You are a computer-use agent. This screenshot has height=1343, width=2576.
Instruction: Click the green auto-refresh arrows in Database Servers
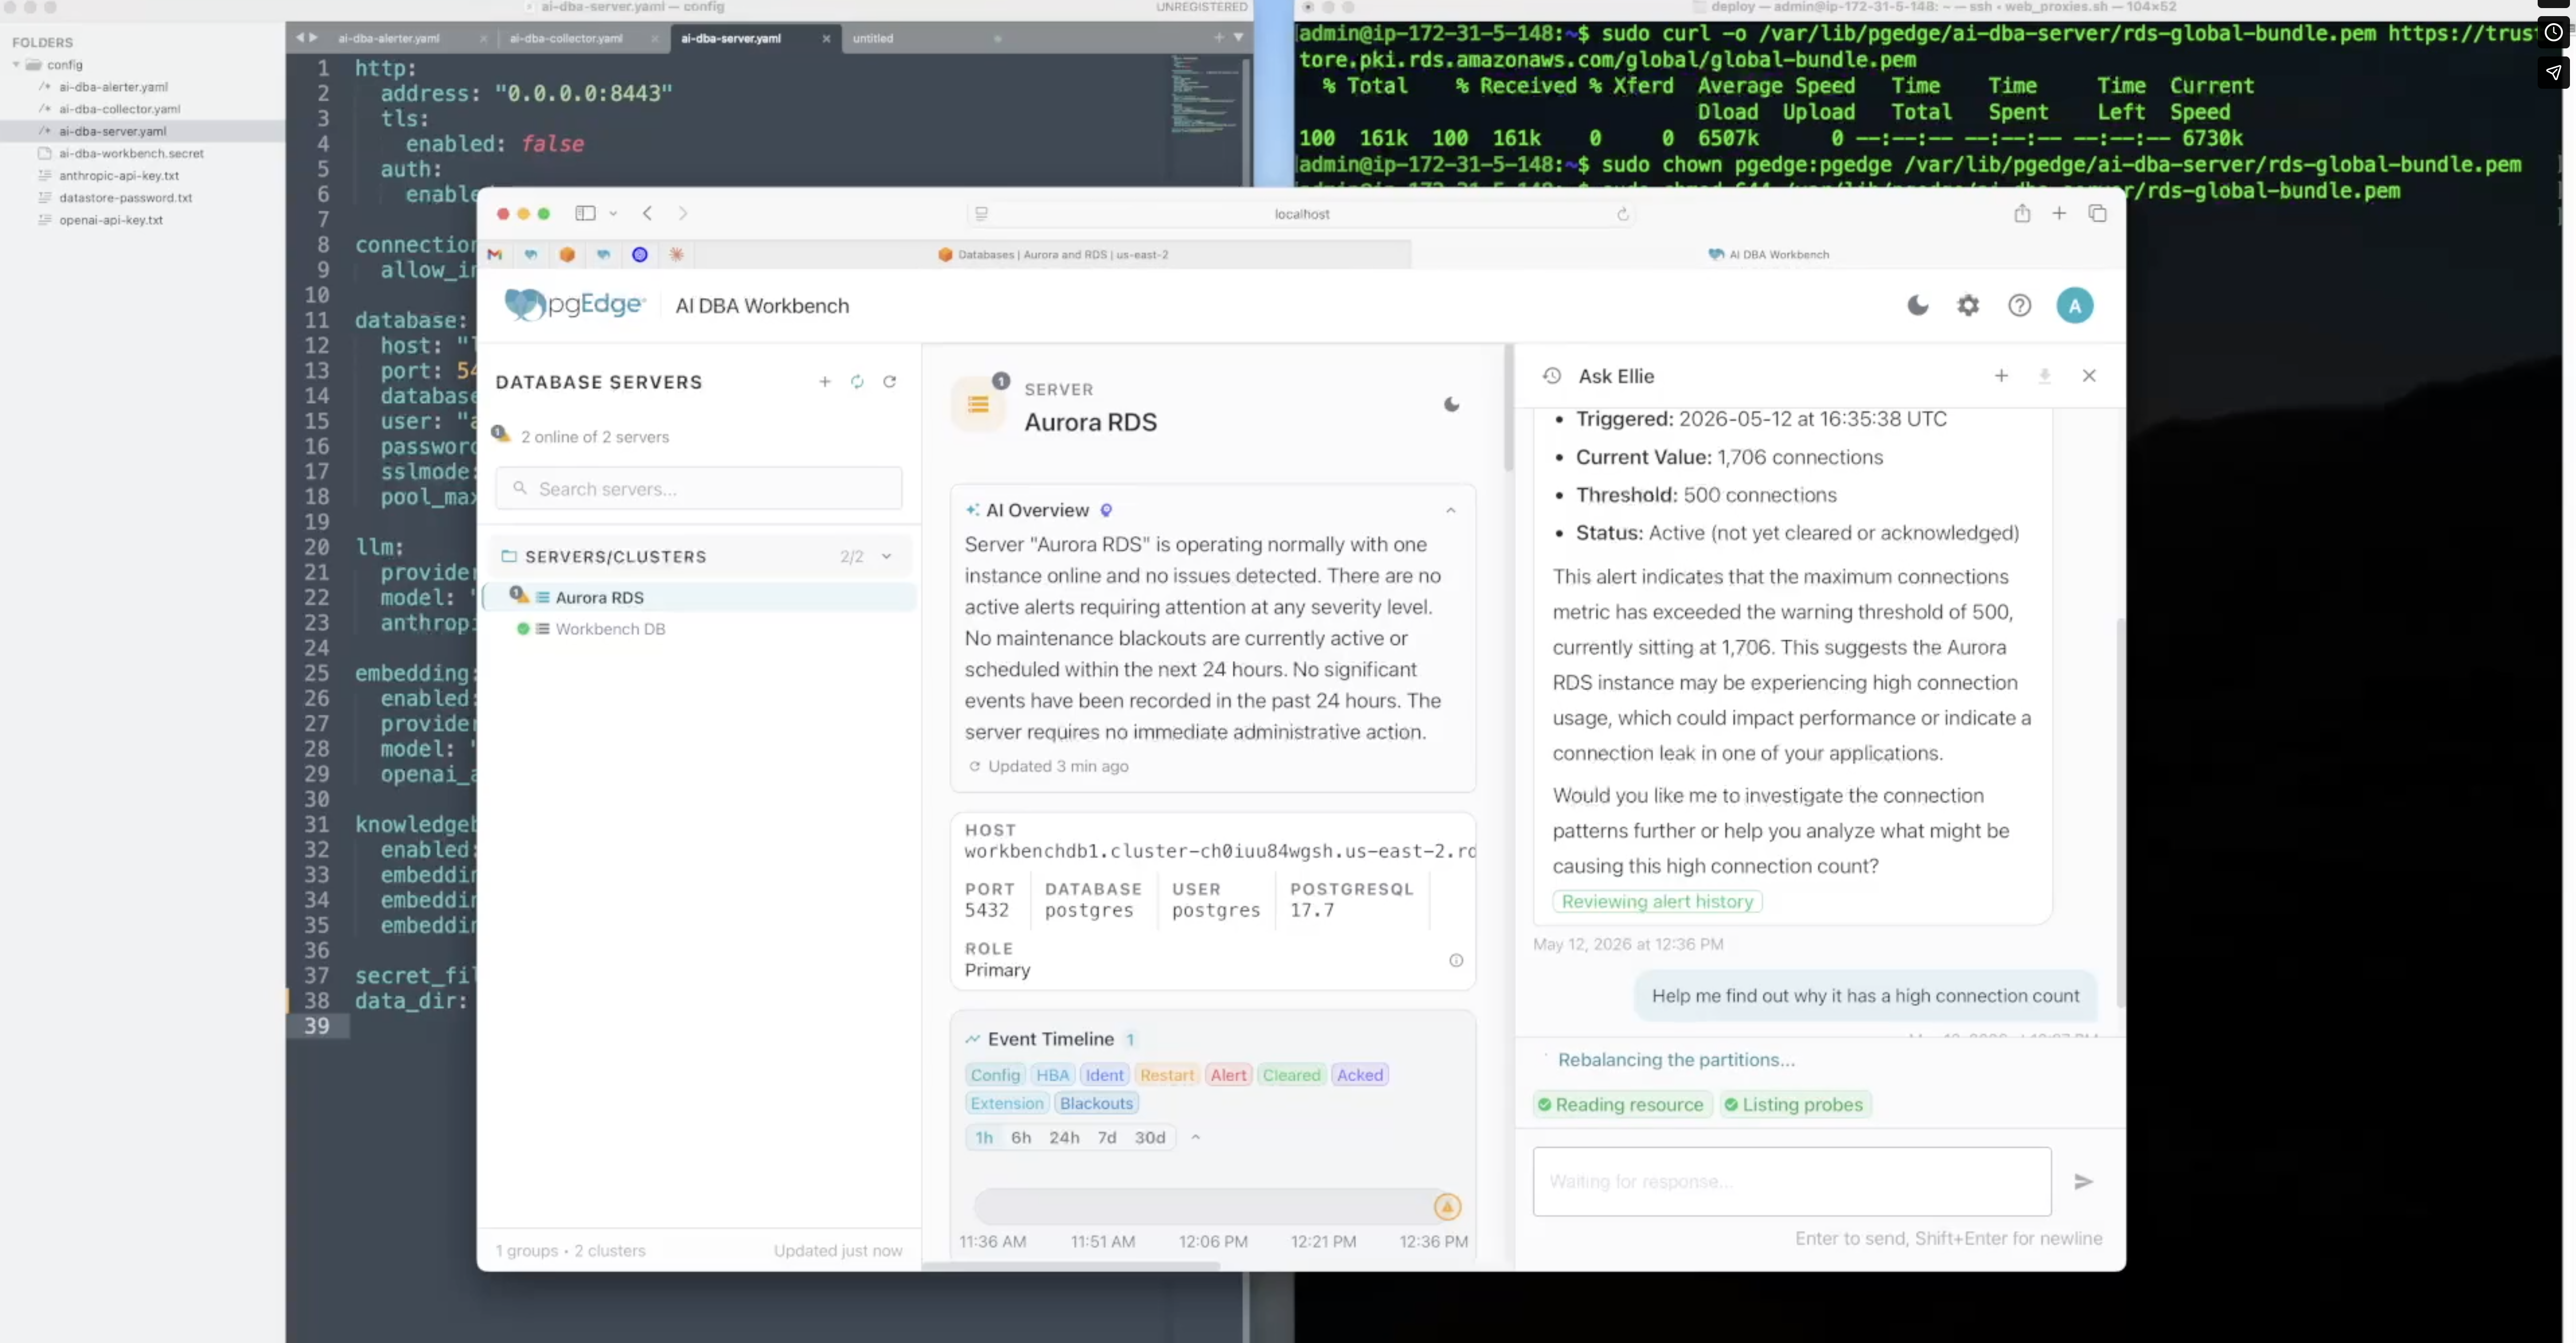(x=857, y=382)
